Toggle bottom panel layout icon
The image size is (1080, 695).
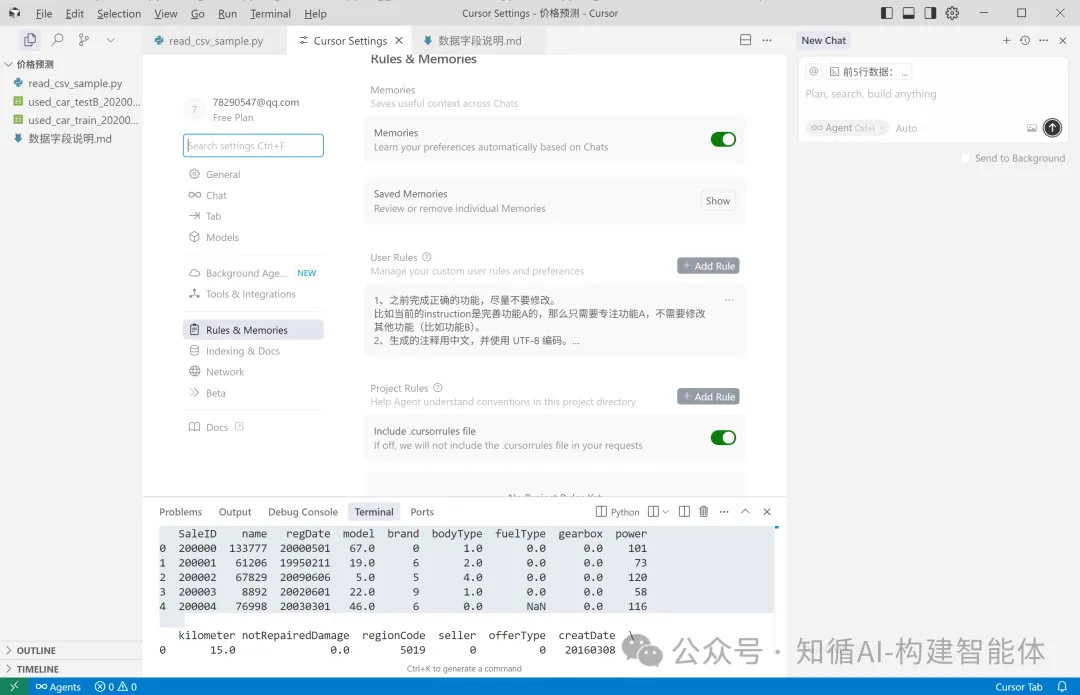tap(908, 13)
